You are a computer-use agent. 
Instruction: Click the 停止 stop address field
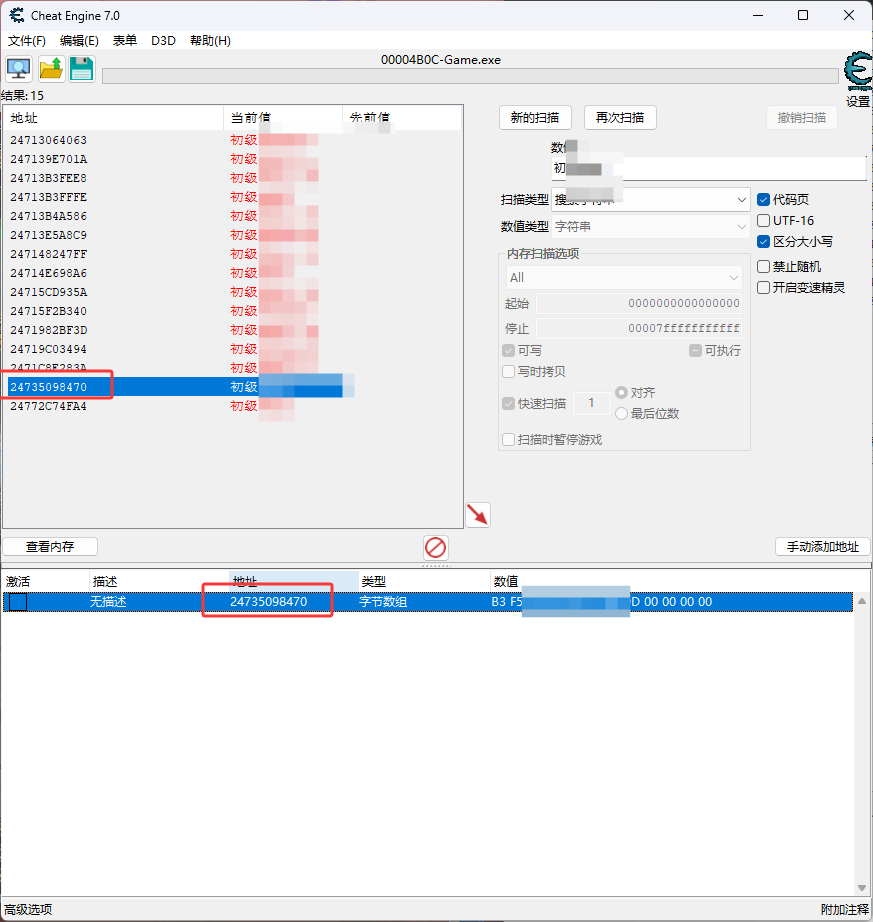[638, 328]
